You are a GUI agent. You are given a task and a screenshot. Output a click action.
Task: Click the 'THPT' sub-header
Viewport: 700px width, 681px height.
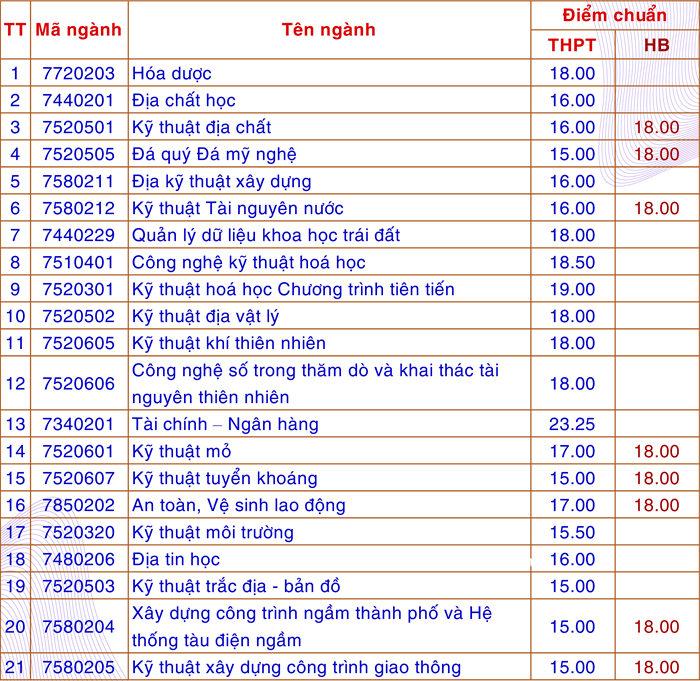coord(572,45)
